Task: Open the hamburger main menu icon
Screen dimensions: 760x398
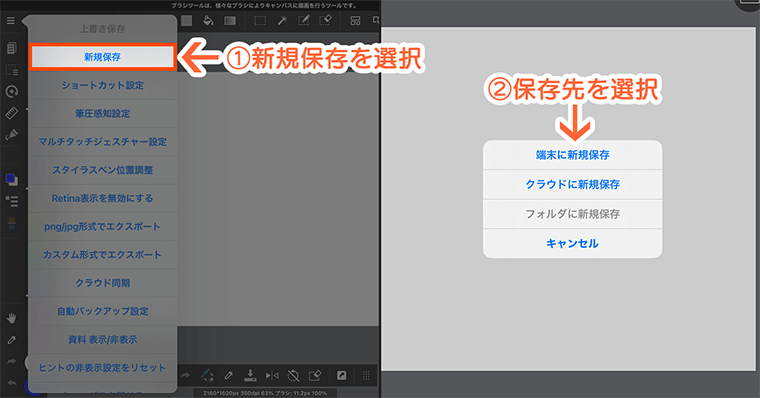Action: pos(11,21)
